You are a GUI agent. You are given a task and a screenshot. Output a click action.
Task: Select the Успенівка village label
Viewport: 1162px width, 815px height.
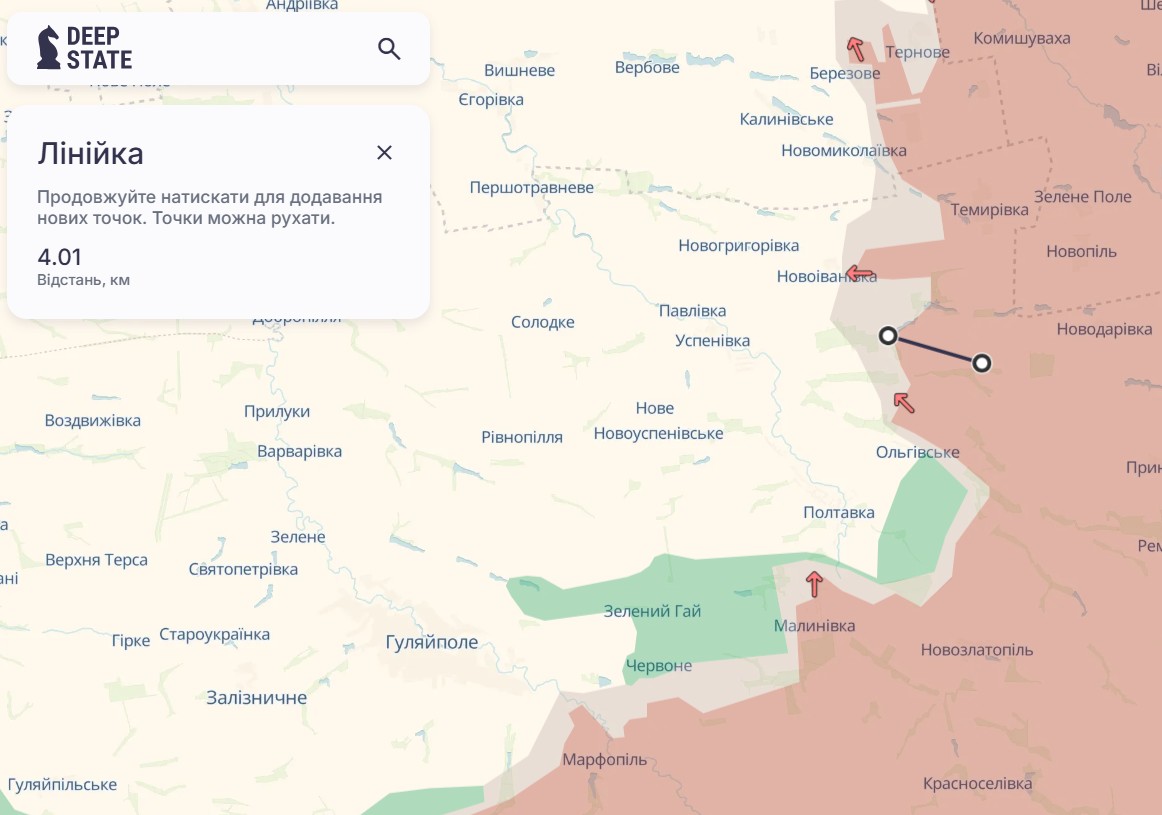click(712, 341)
